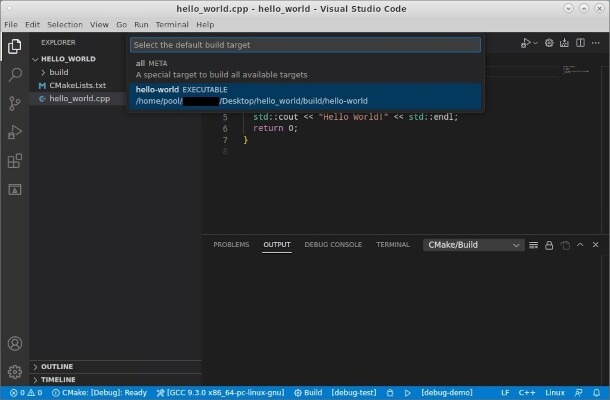Click the build target search field

click(305, 45)
